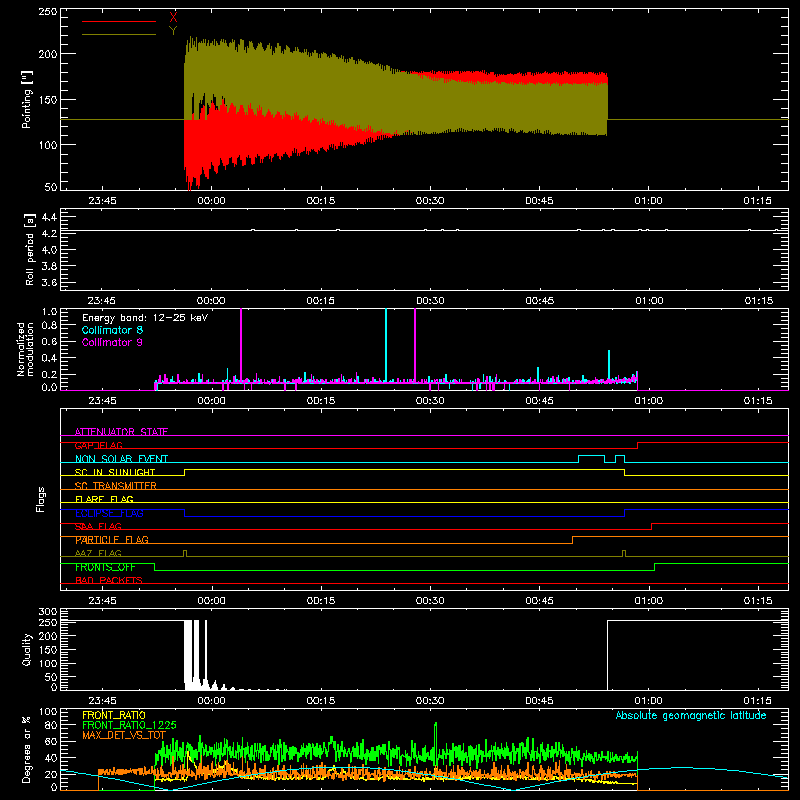Click the 23:45 time label under Pointing plot

tap(102, 201)
